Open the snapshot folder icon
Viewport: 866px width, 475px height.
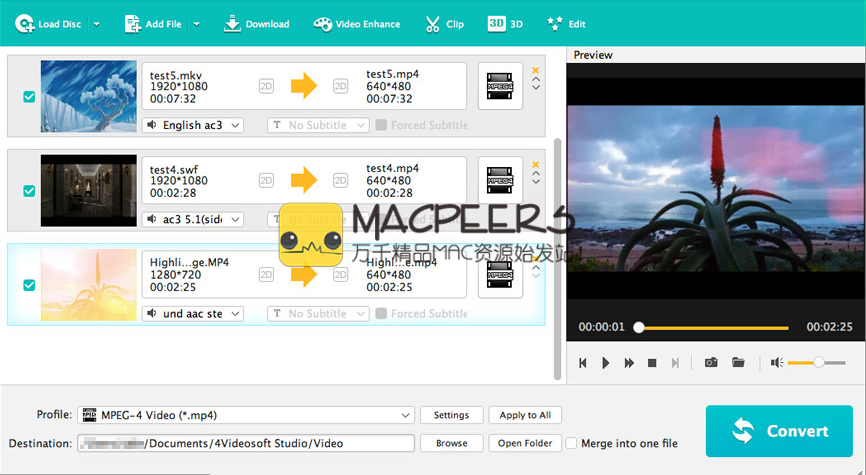[x=738, y=363]
